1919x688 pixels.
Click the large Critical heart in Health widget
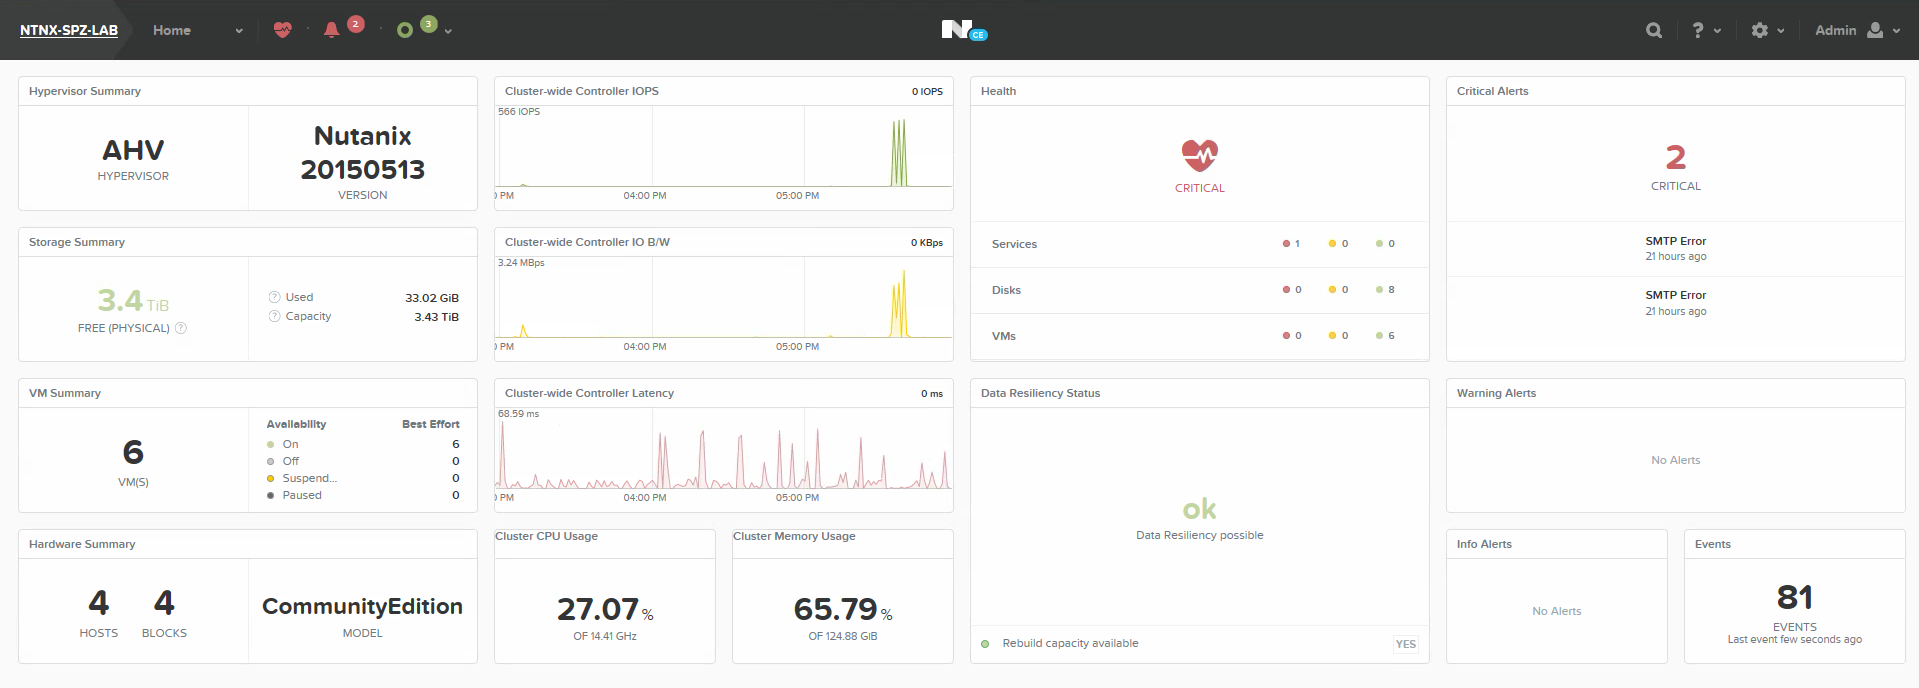(x=1199, y=156)
